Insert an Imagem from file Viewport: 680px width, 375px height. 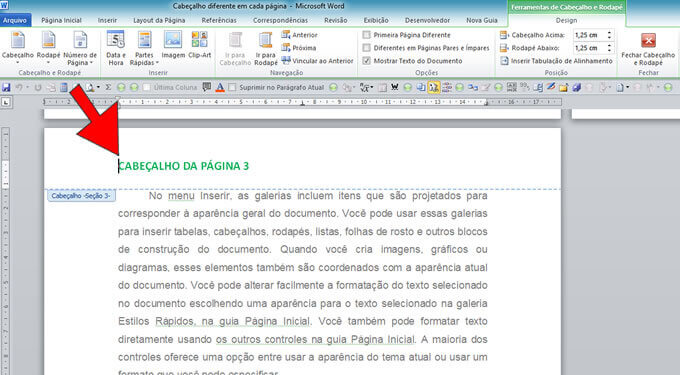coord(173,45)
